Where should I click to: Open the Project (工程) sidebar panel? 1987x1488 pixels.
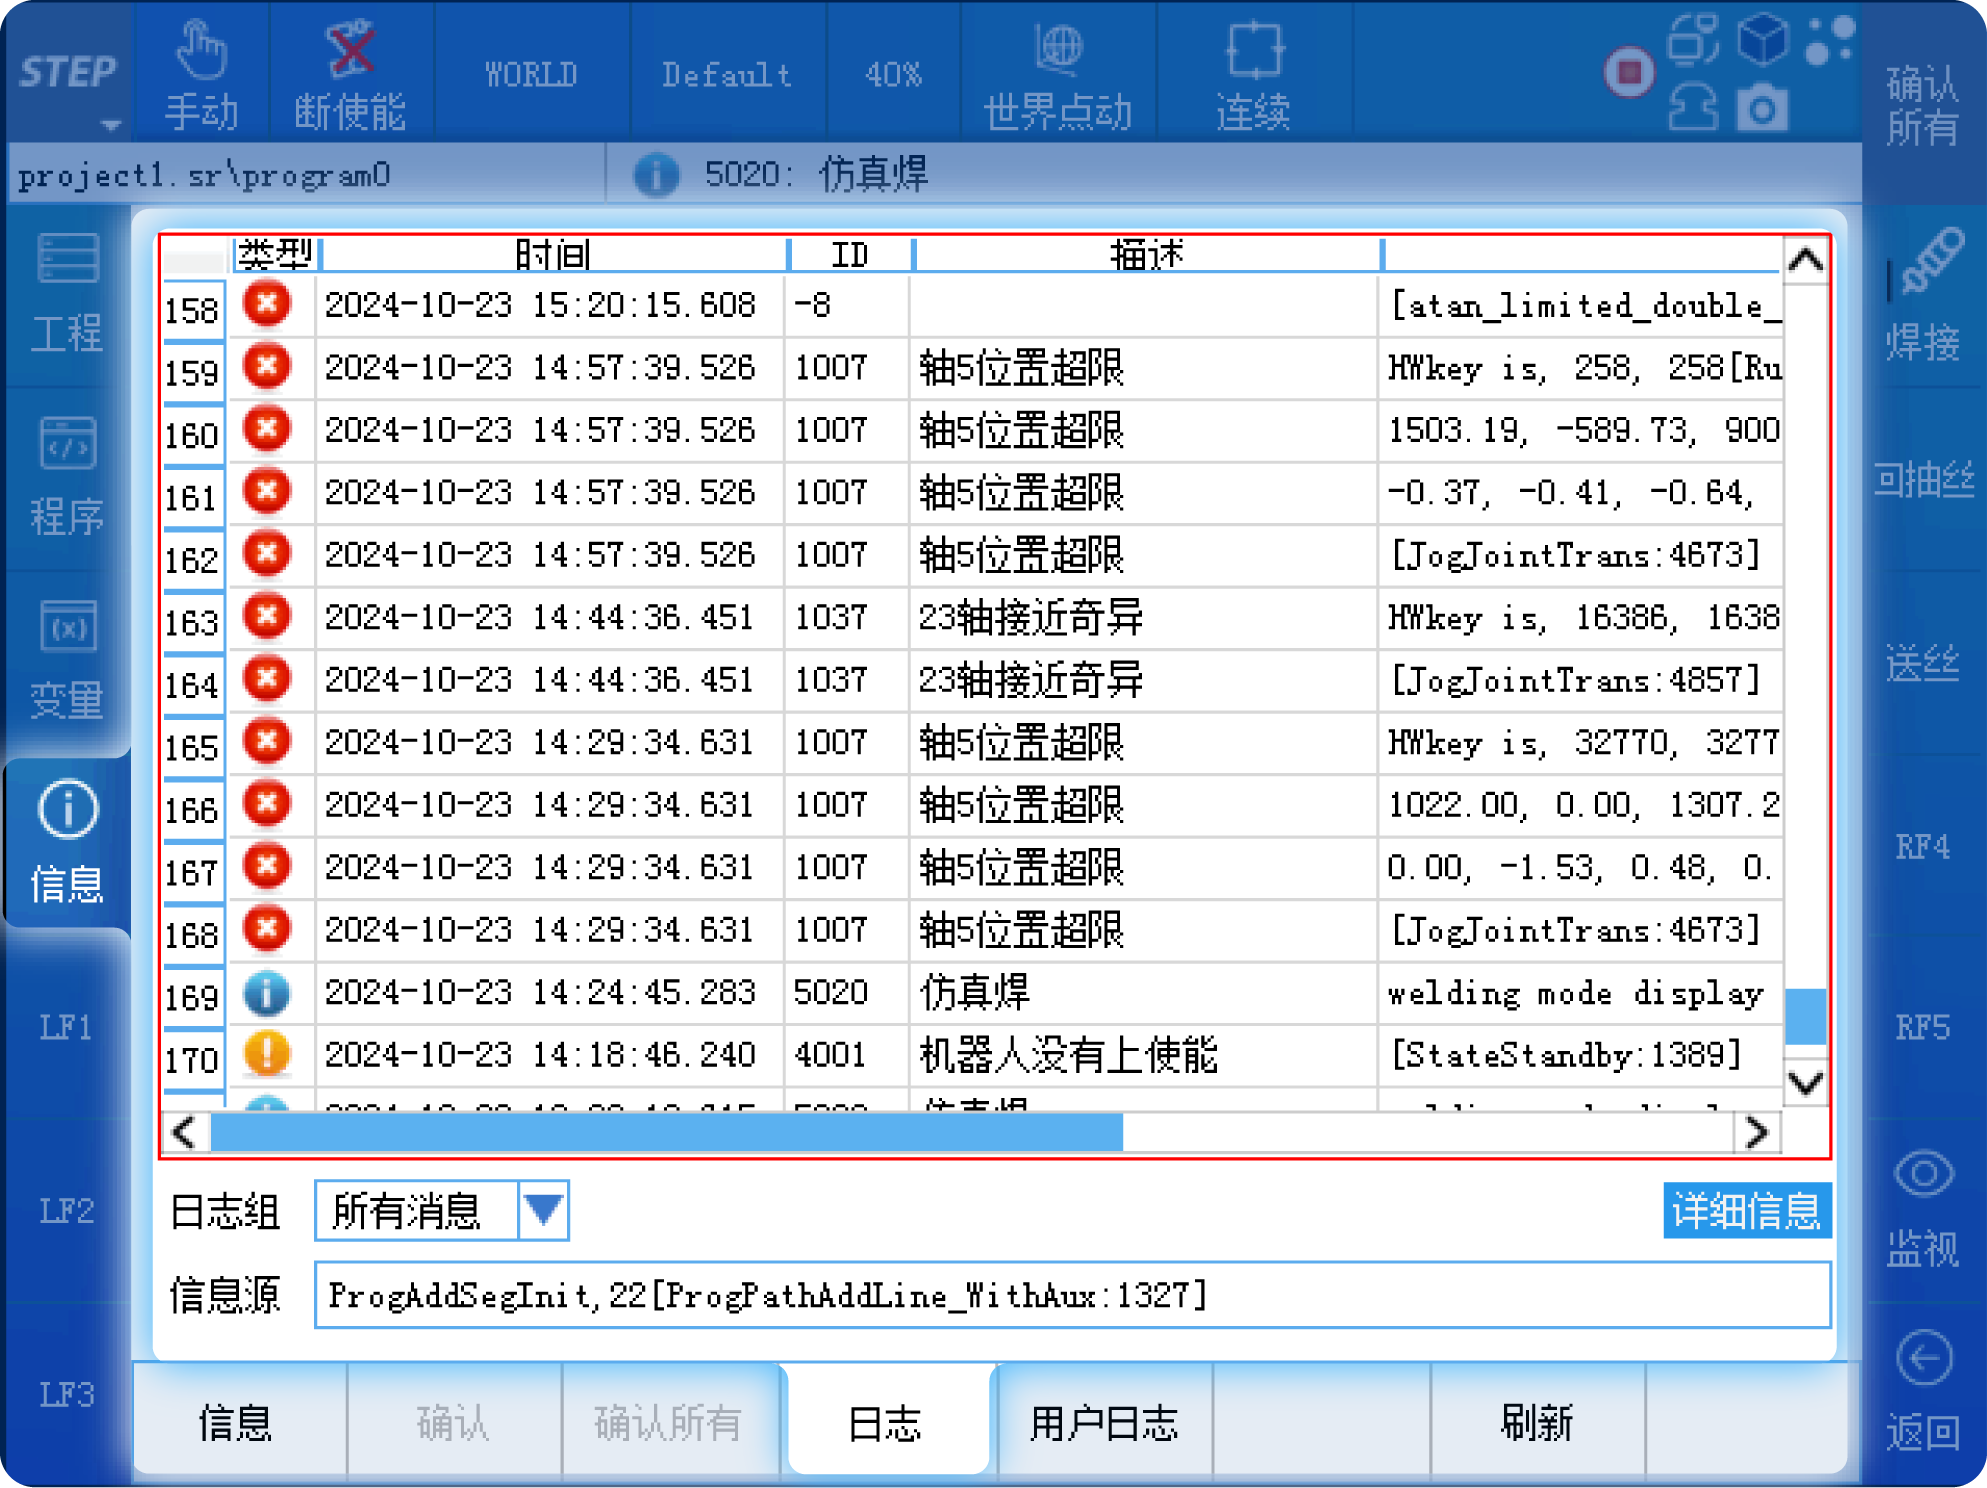point(67,294)
